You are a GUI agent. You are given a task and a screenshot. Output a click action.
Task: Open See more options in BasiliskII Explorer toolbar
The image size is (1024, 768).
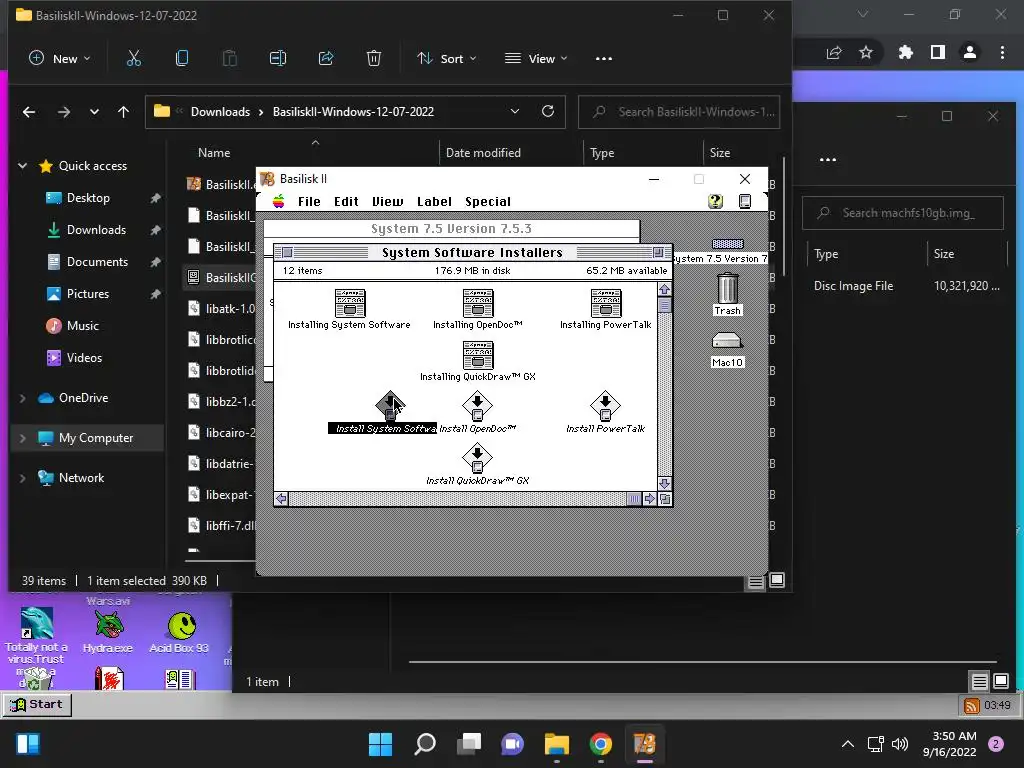[x=604, y=59]
